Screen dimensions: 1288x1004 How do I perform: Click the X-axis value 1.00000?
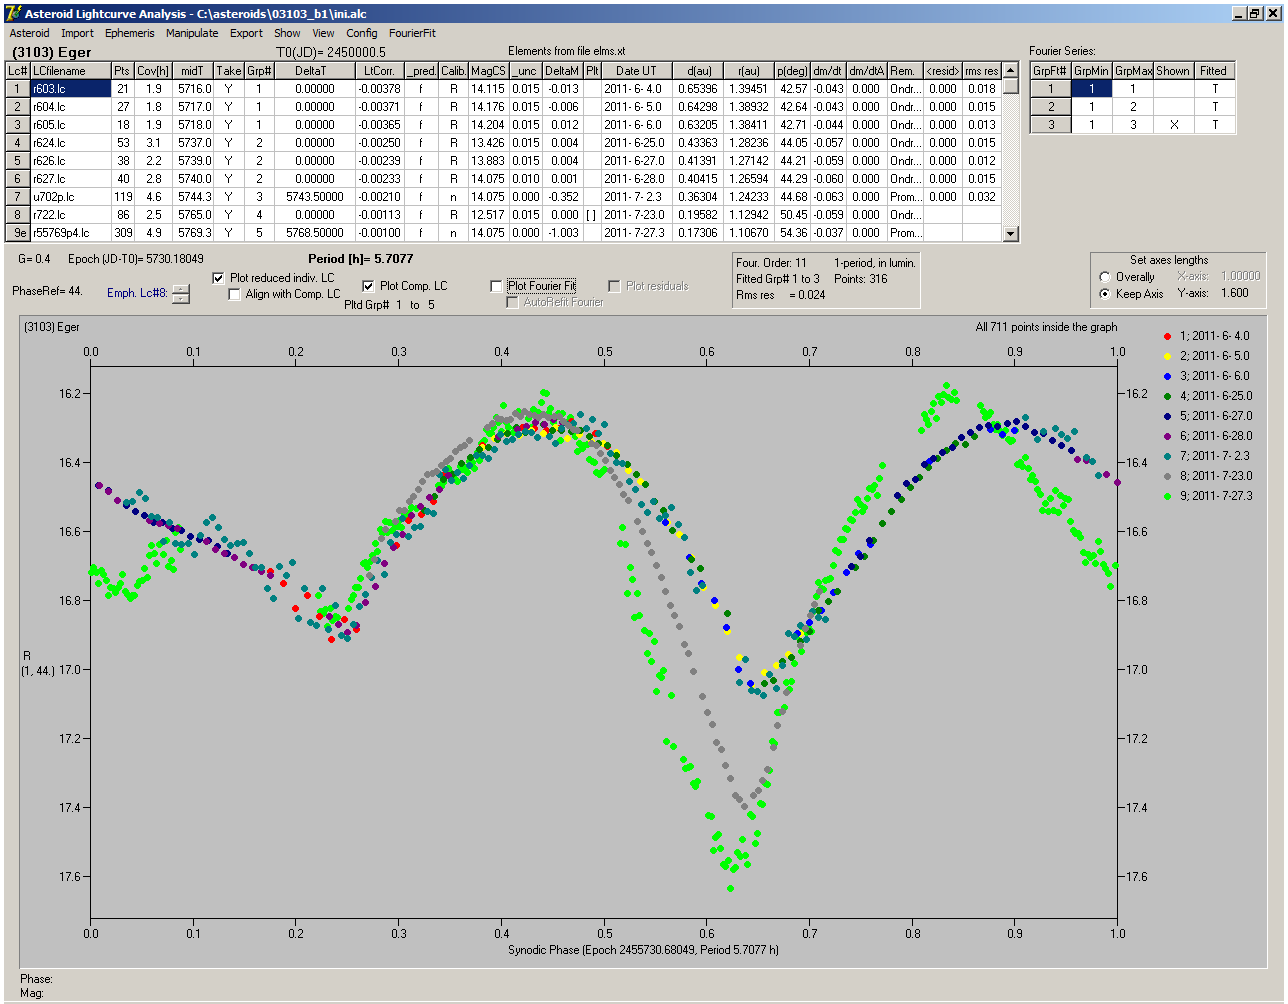click(1241, 276)
